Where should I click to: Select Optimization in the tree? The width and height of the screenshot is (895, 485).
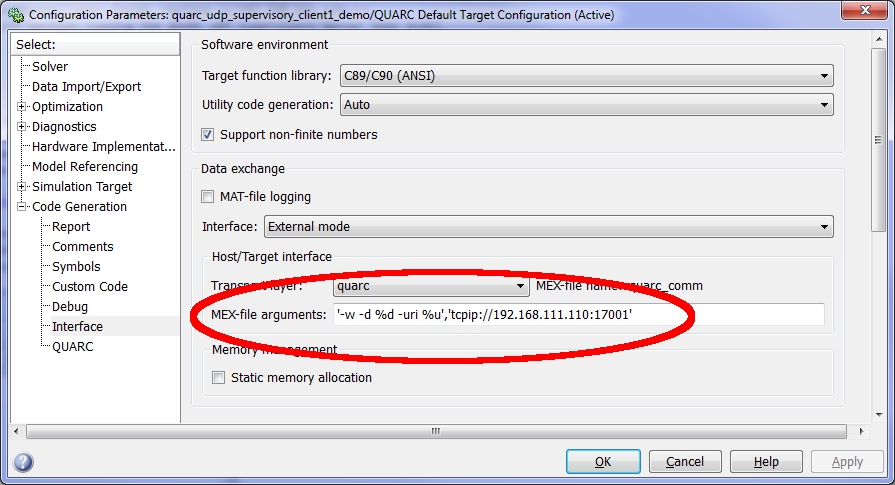click(x=67, y=107)
